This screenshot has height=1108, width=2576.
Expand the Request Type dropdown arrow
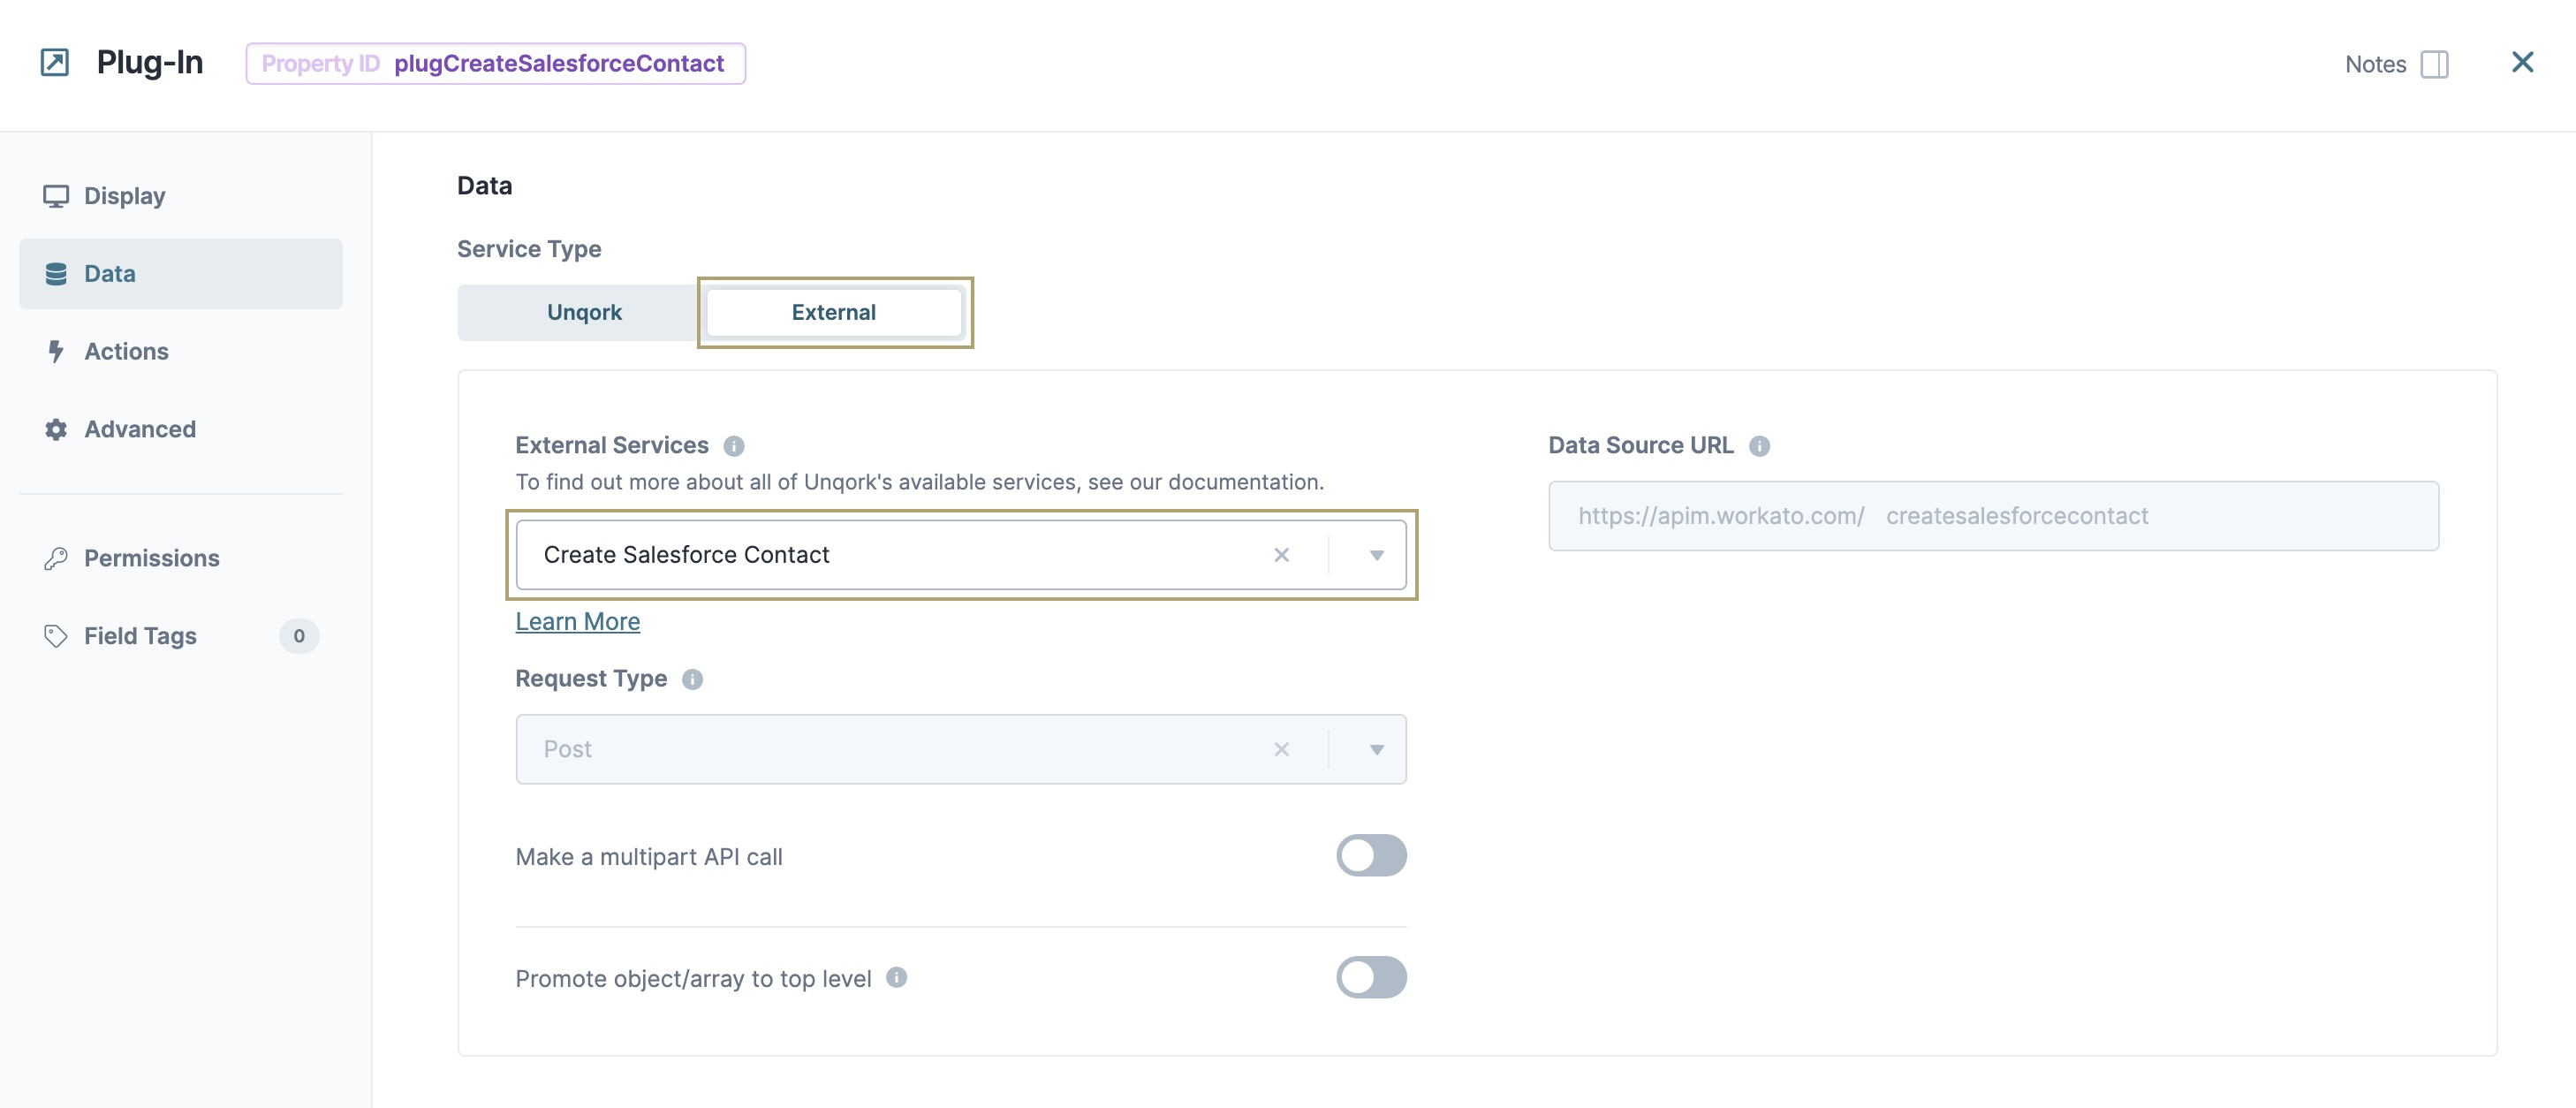[x=1376, y=749]
